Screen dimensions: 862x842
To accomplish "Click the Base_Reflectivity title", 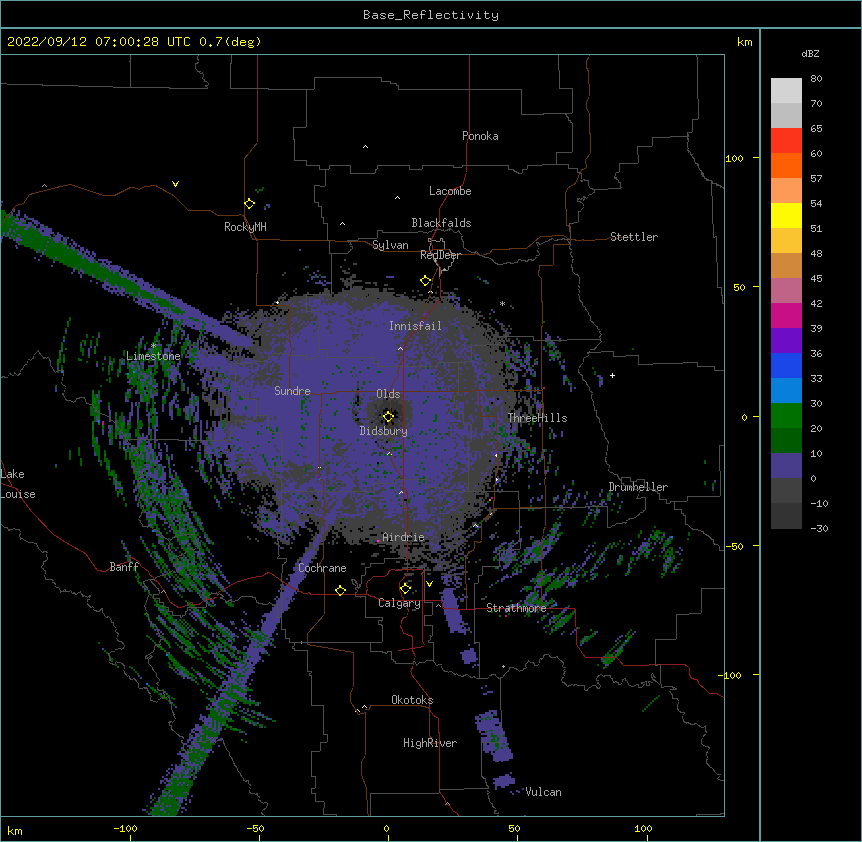I will tap(431, 15).
